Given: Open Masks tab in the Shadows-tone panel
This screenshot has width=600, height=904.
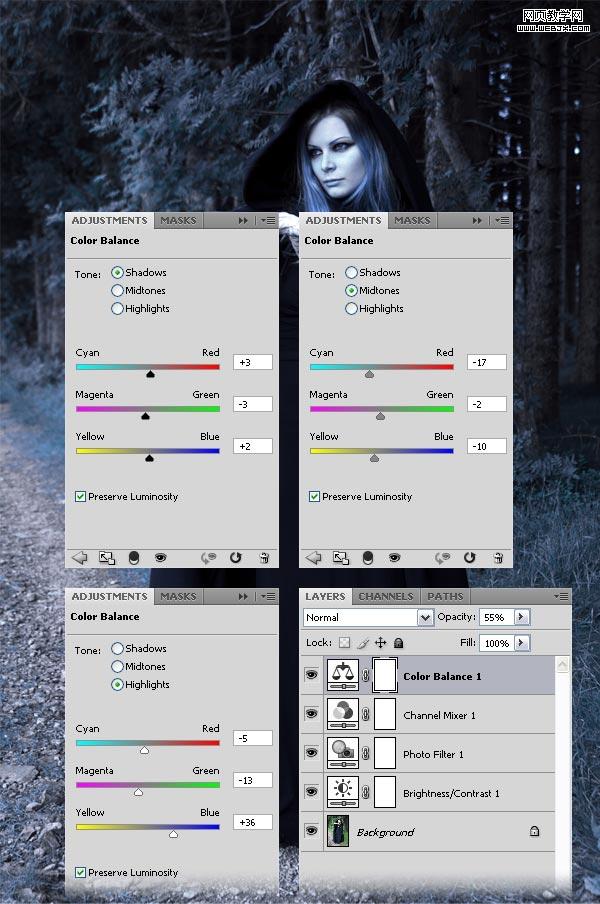Looking at the screenshot, I should coord(178,220).
